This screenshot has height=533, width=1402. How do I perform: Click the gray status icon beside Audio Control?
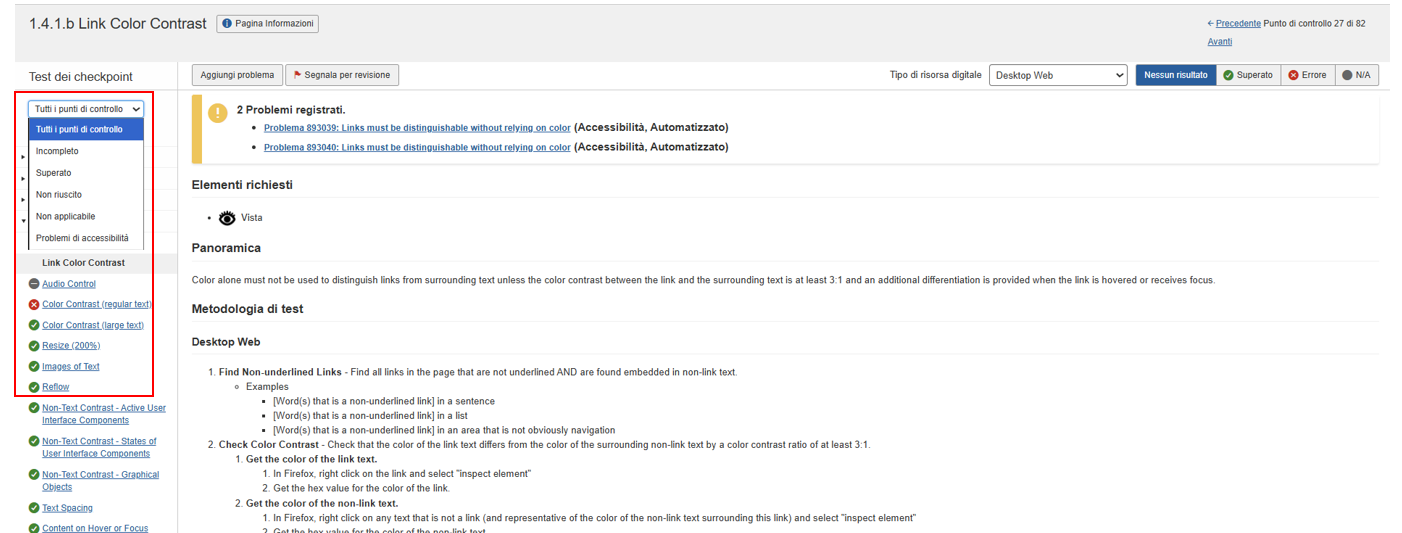tap(34, 284)
